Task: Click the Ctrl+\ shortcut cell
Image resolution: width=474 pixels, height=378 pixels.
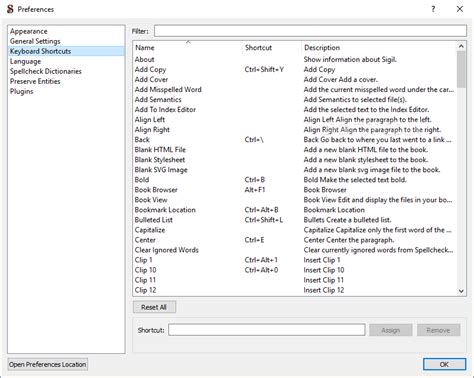Action: pyautogui.click(x=254, y=140)
